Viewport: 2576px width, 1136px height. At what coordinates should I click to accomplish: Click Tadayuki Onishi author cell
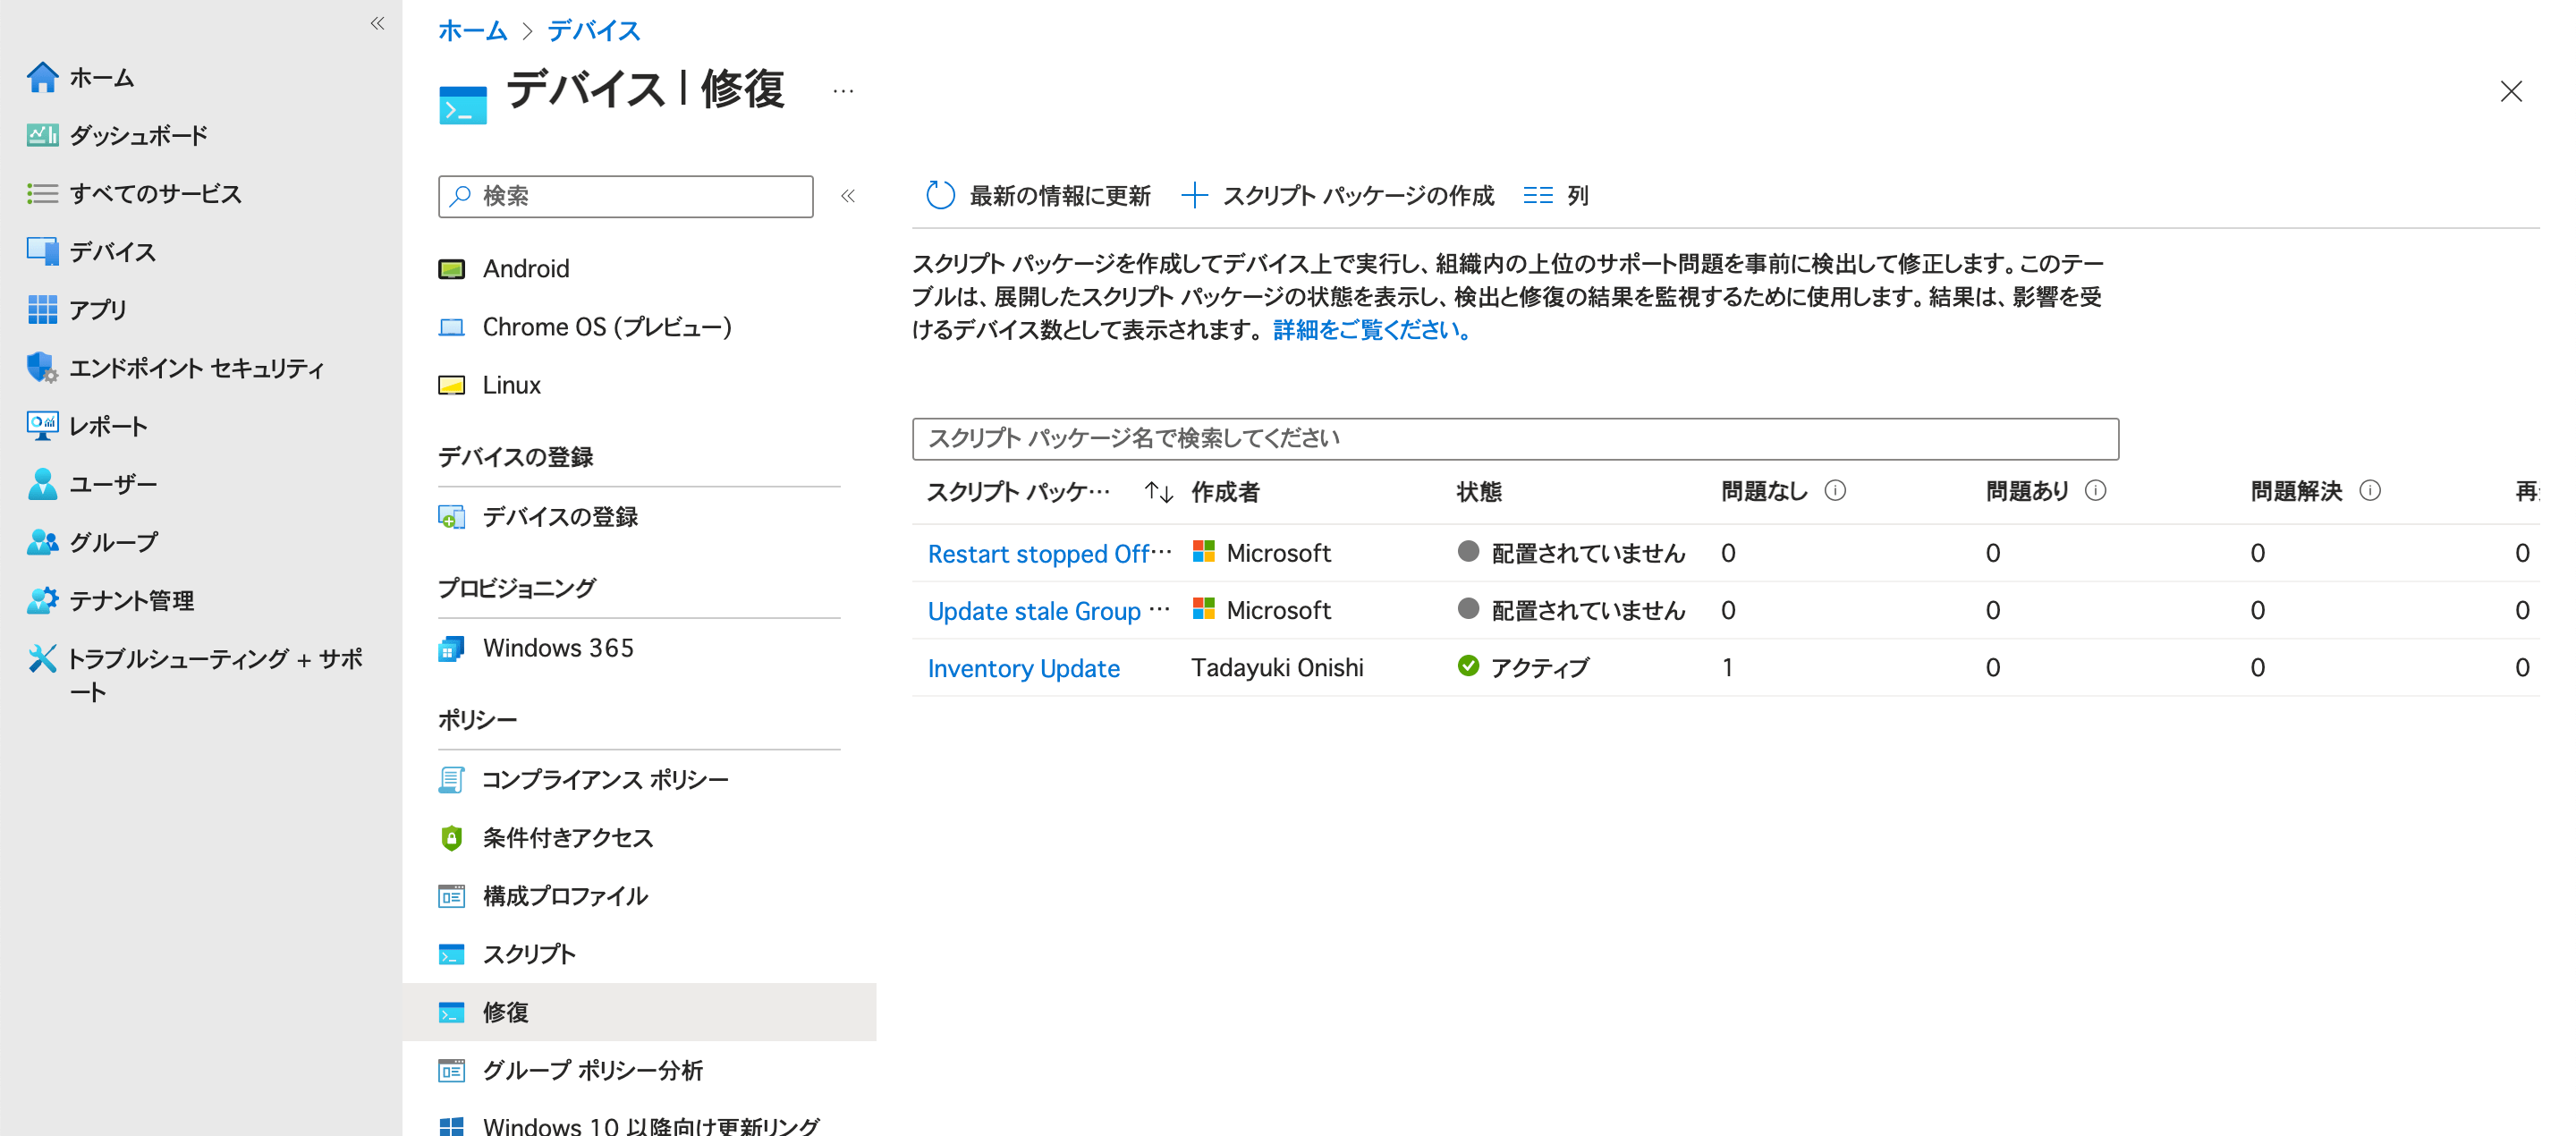point(1277,667)
